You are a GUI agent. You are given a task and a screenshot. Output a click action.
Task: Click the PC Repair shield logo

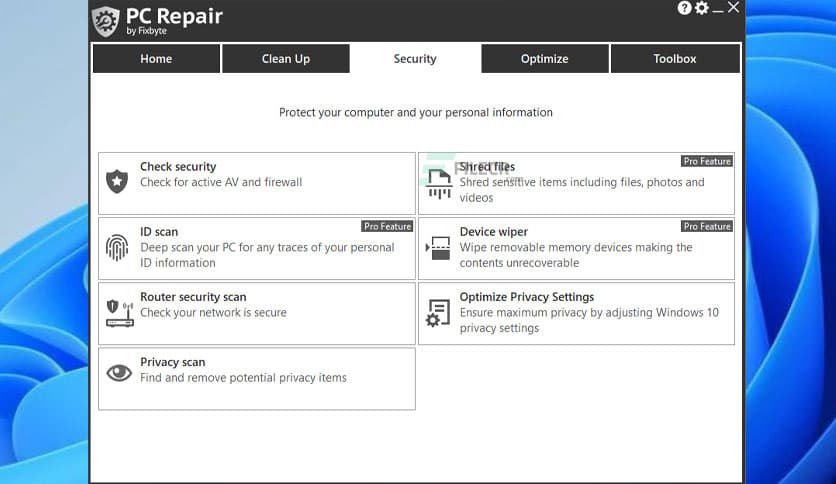click(106, 21)
